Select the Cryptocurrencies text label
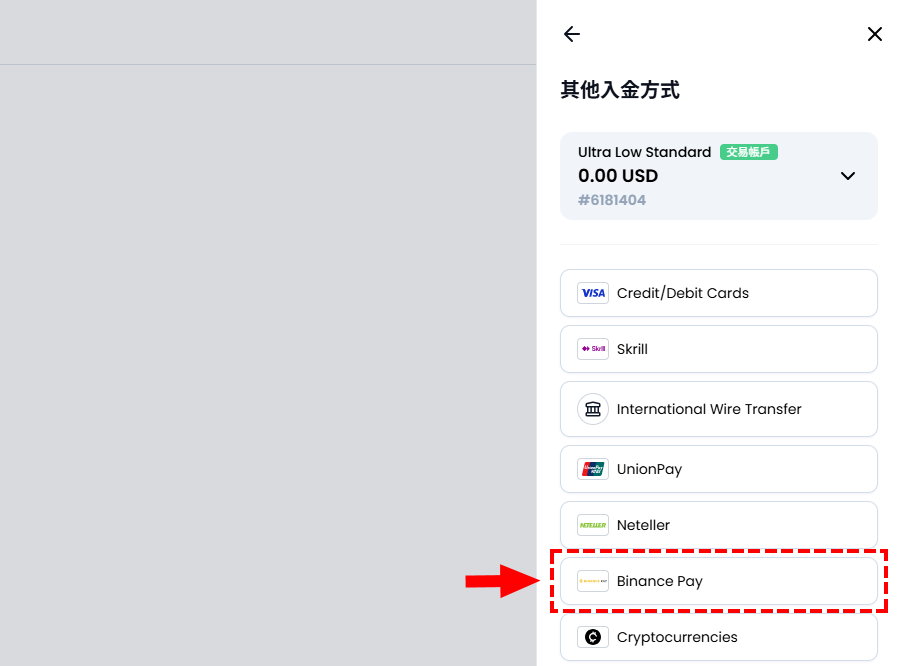This screenshot has width=900, height=666. tap(677, 637)
